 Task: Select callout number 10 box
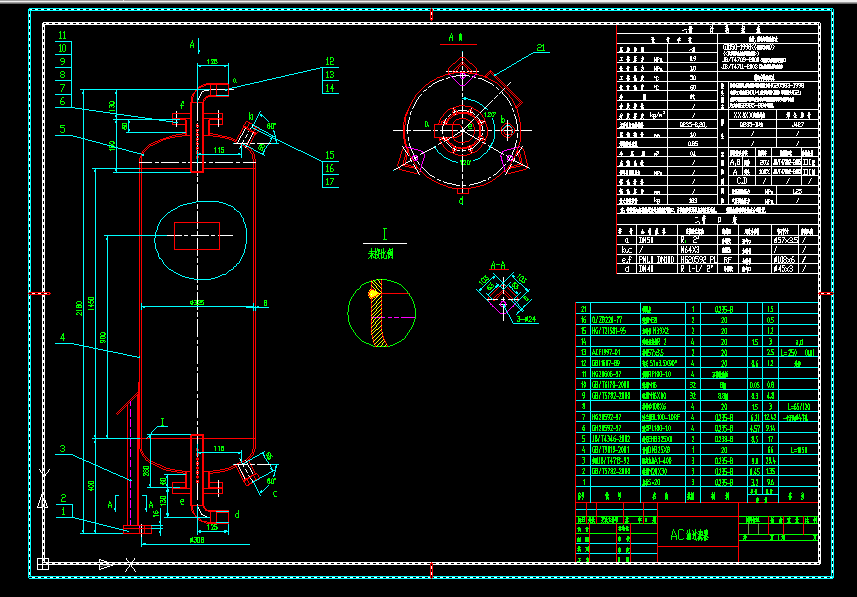pyautogui.click(x=63, y=49)
